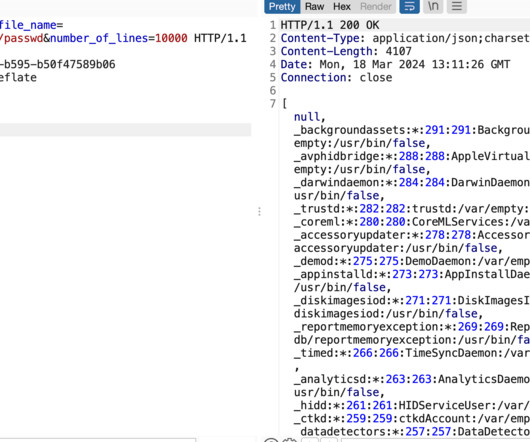Click the _darwindaemon entry in the response
The width and height of the screenshot is (530, 442).
[x=412, y=182]
